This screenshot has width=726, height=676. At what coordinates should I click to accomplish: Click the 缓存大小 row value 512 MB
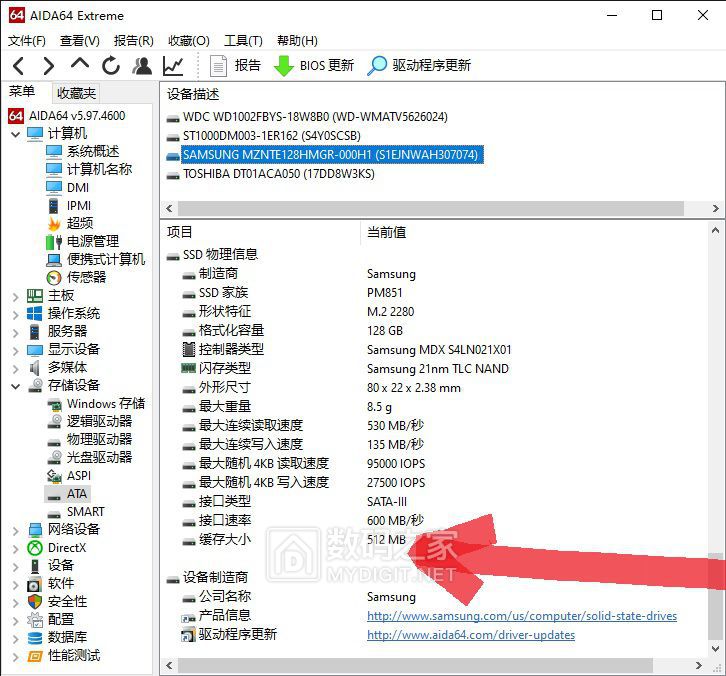pyautogui.click(x=386, y=540)
